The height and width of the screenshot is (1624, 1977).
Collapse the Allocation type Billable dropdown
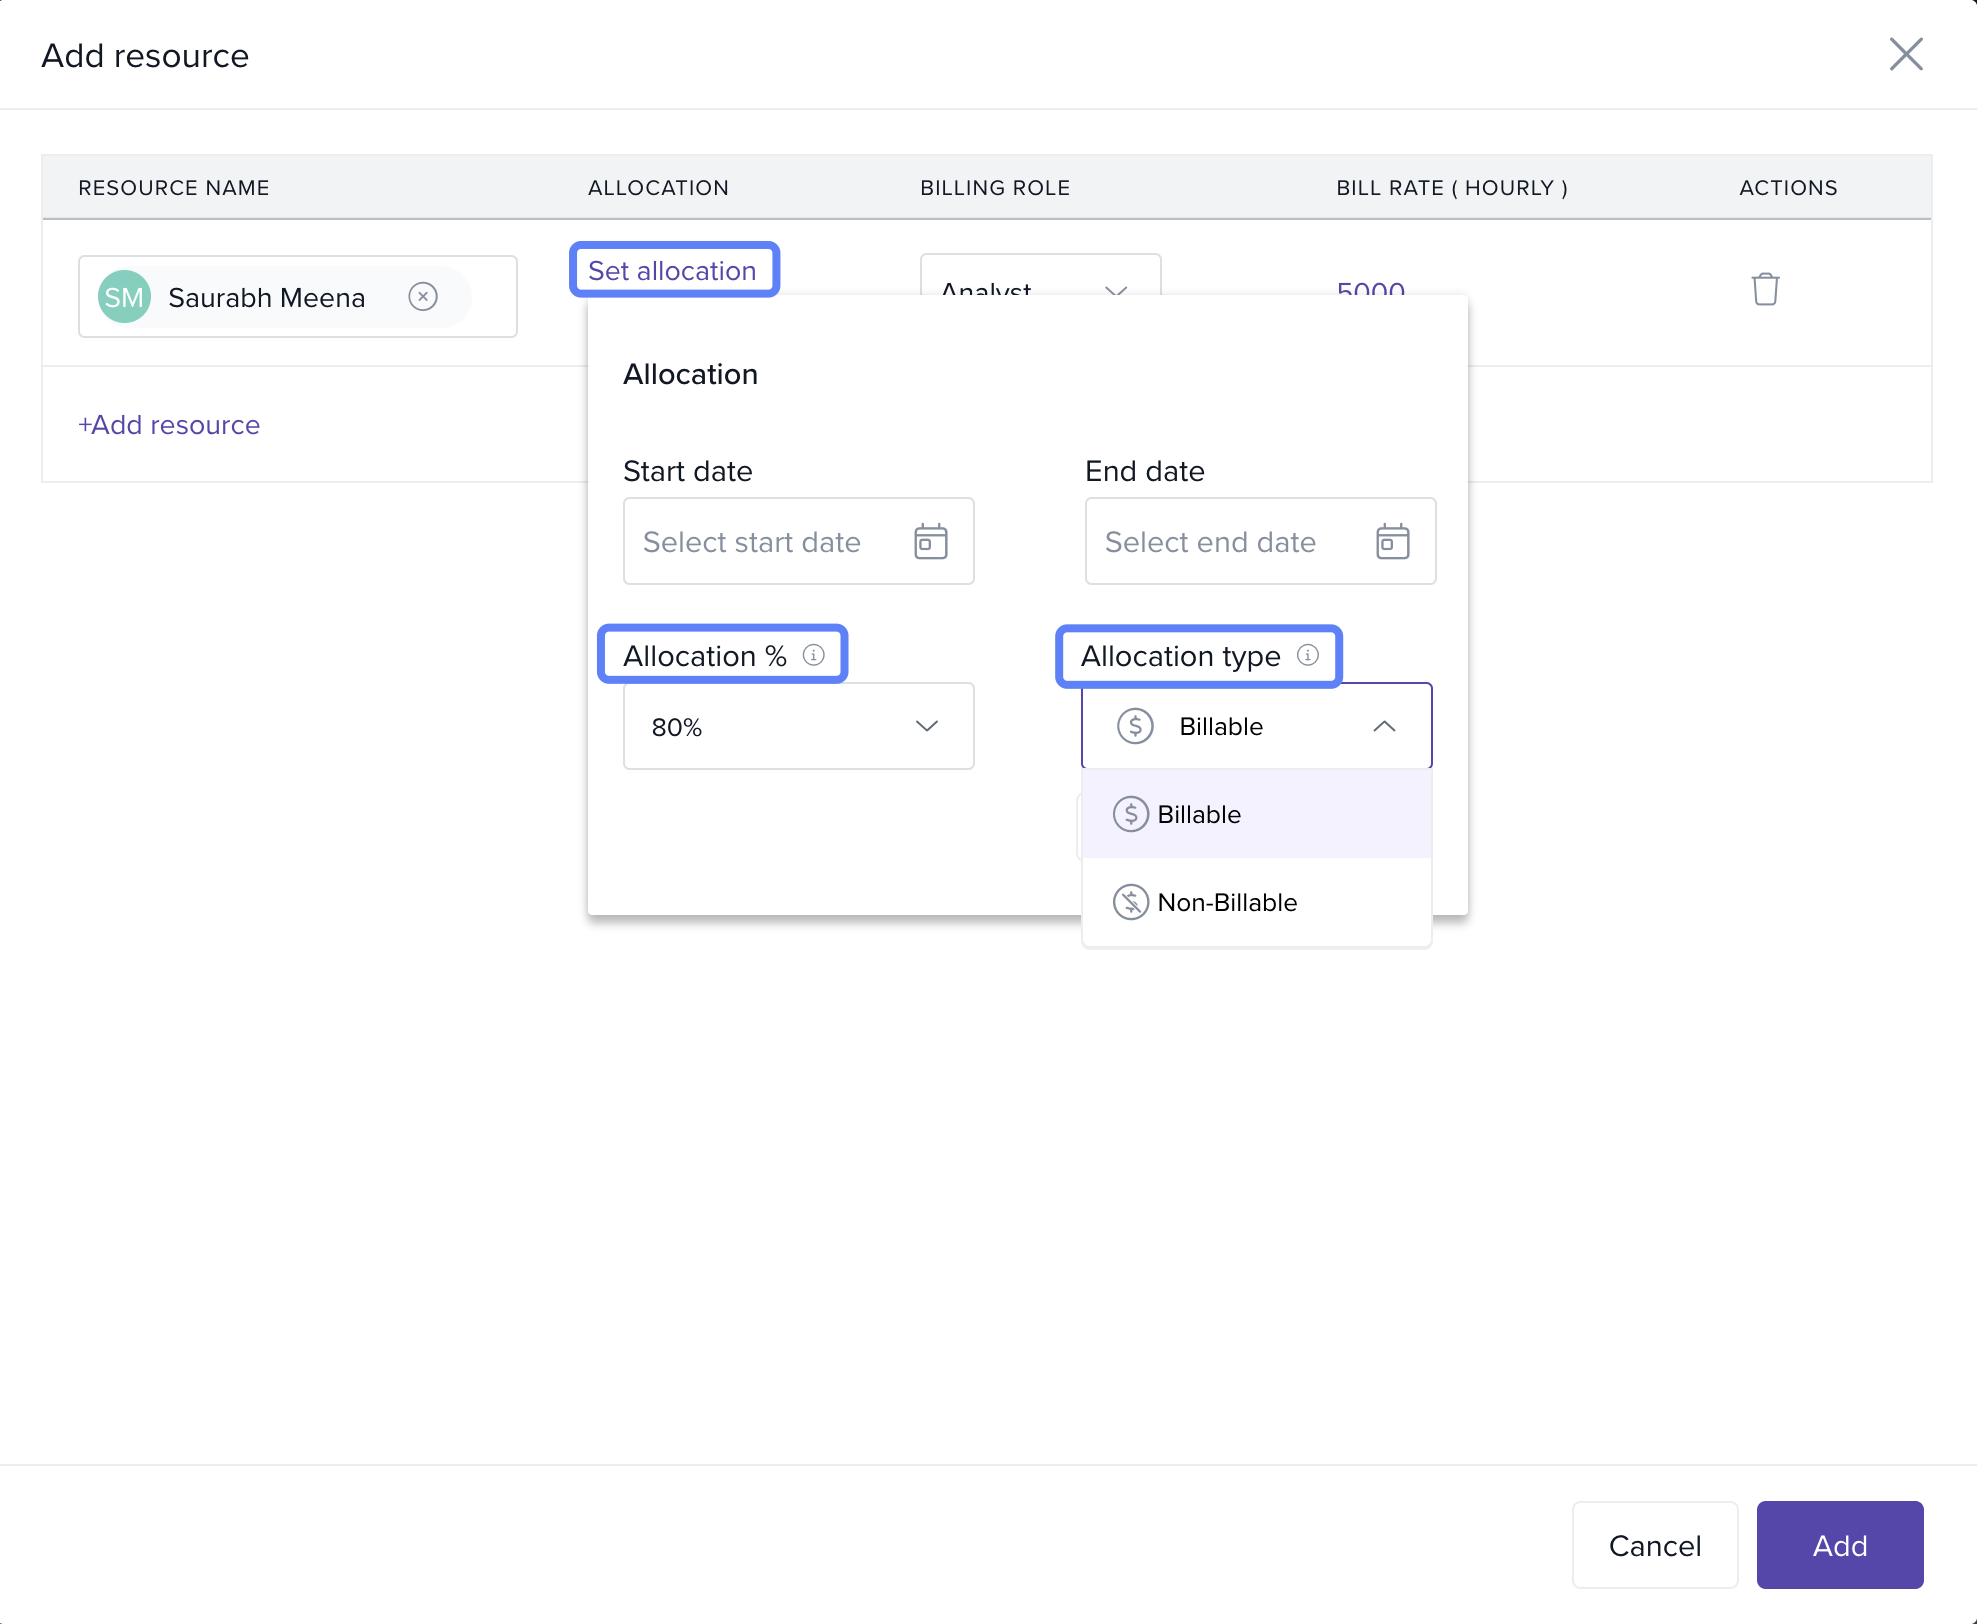1384,726
